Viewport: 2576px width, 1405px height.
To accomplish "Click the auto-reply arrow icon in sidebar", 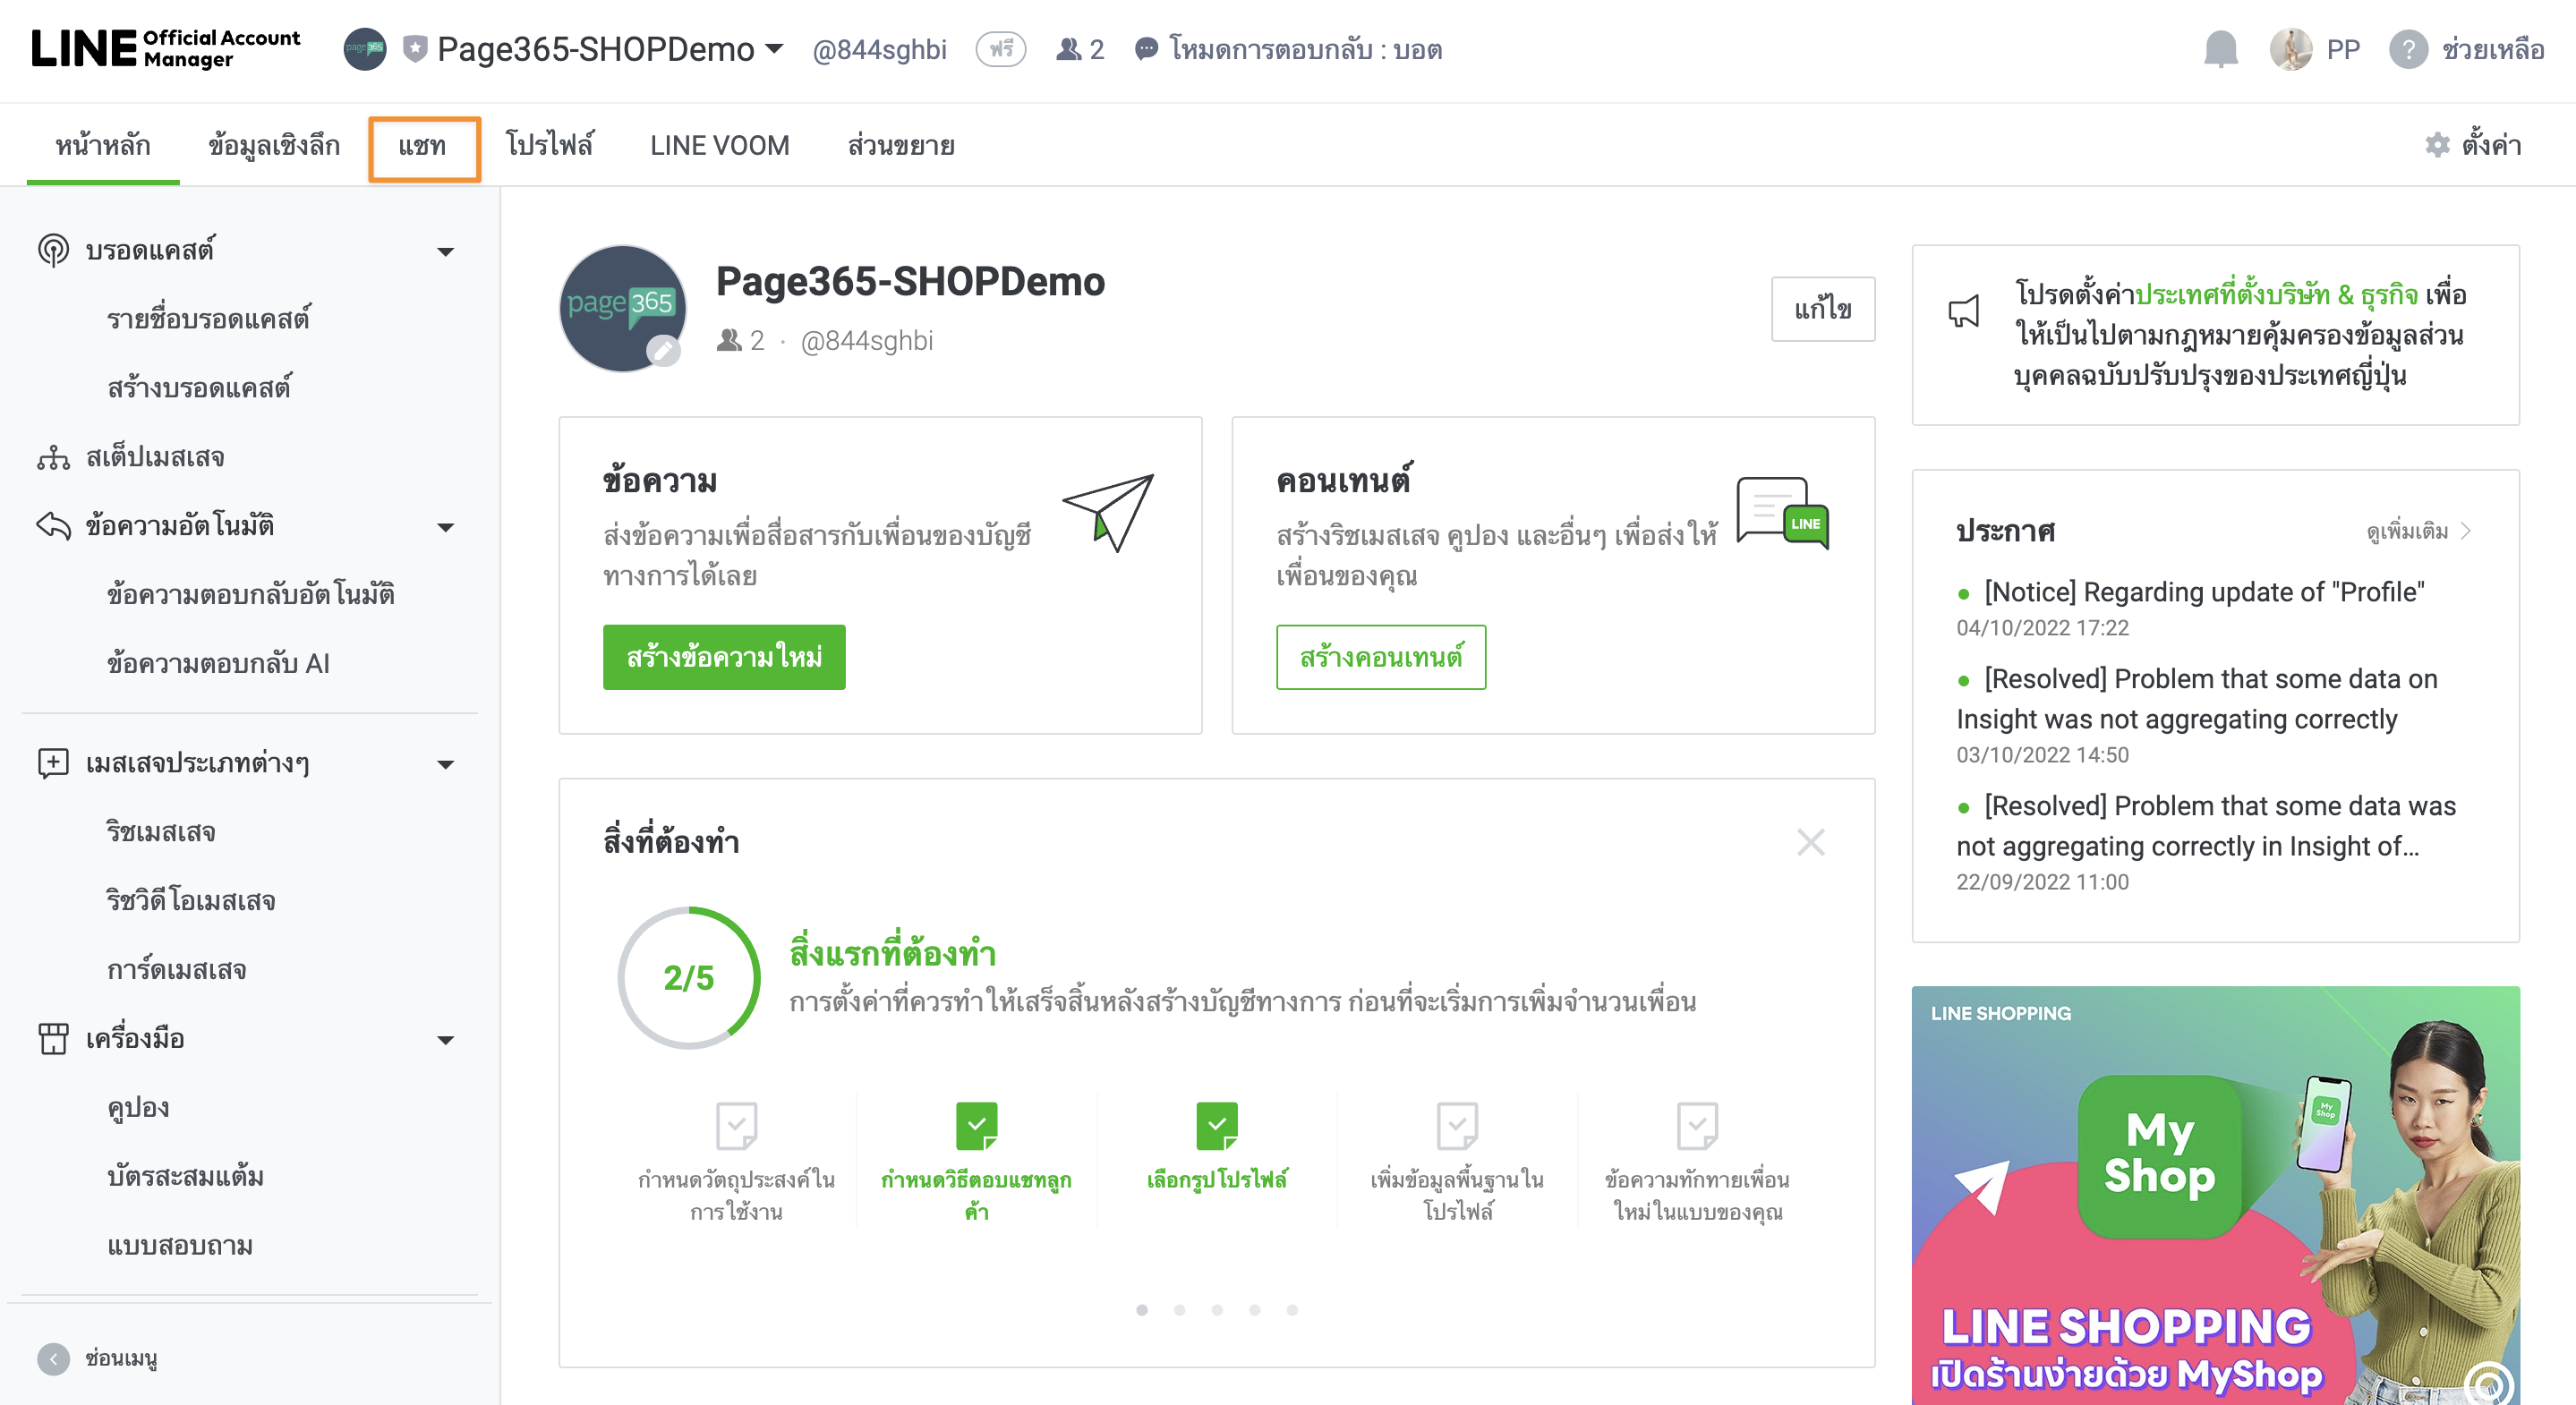I will click(53, 526).
